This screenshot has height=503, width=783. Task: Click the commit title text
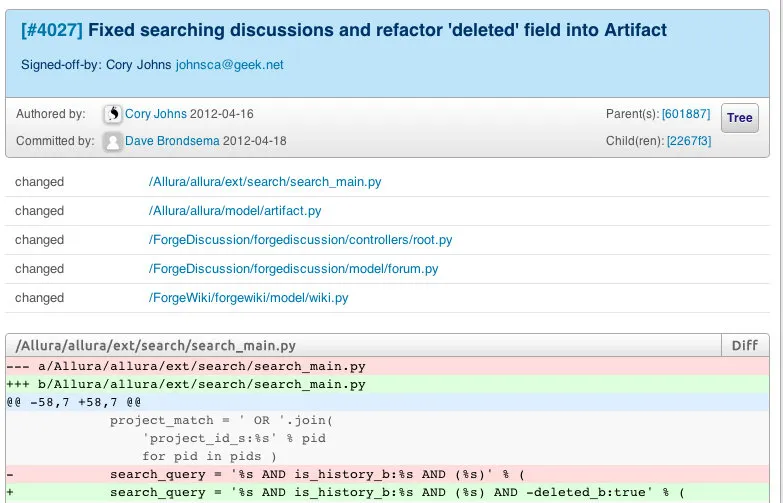[x=377, y=30]
